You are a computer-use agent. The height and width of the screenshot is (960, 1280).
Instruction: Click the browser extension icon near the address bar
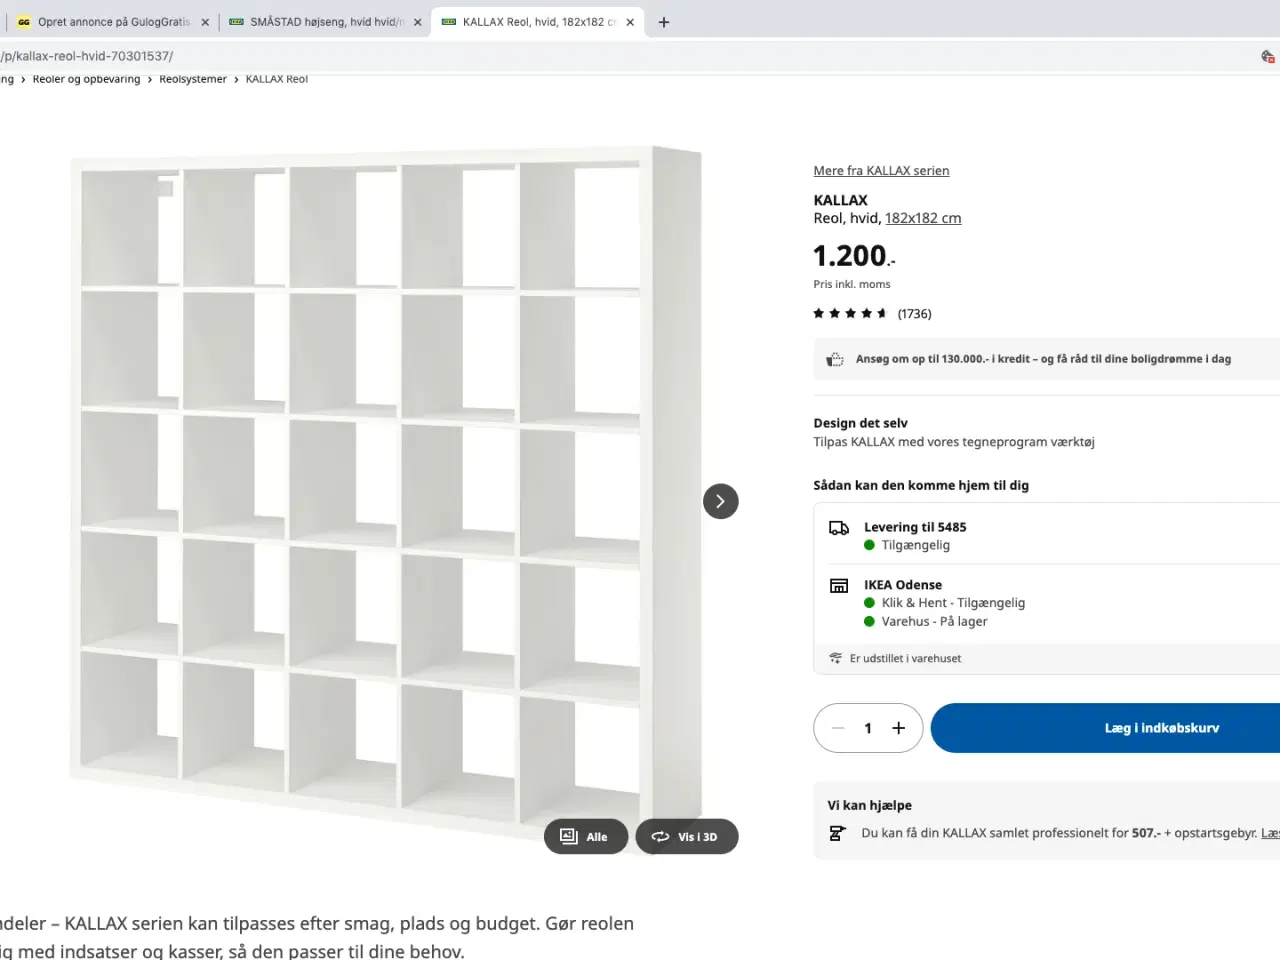pos(1267,56)
